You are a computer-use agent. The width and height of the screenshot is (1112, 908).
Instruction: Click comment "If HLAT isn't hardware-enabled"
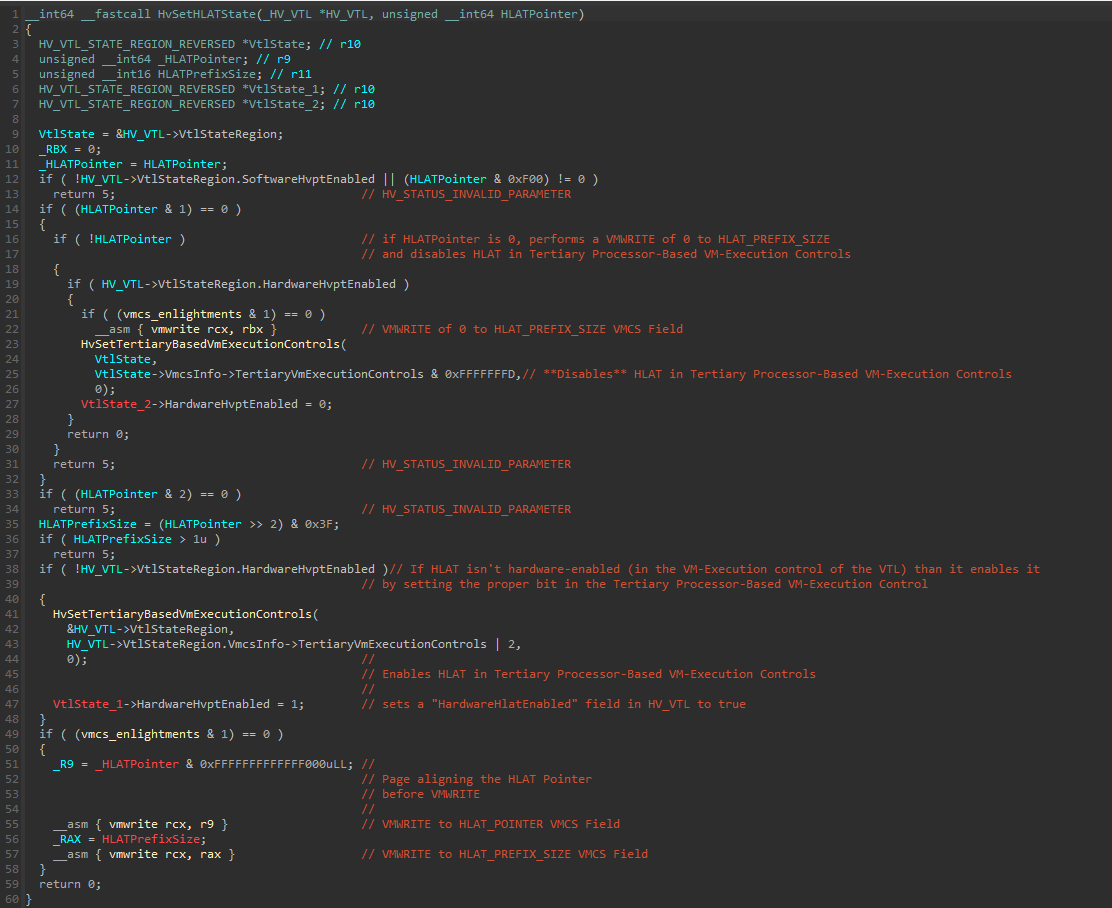point(715,569)
